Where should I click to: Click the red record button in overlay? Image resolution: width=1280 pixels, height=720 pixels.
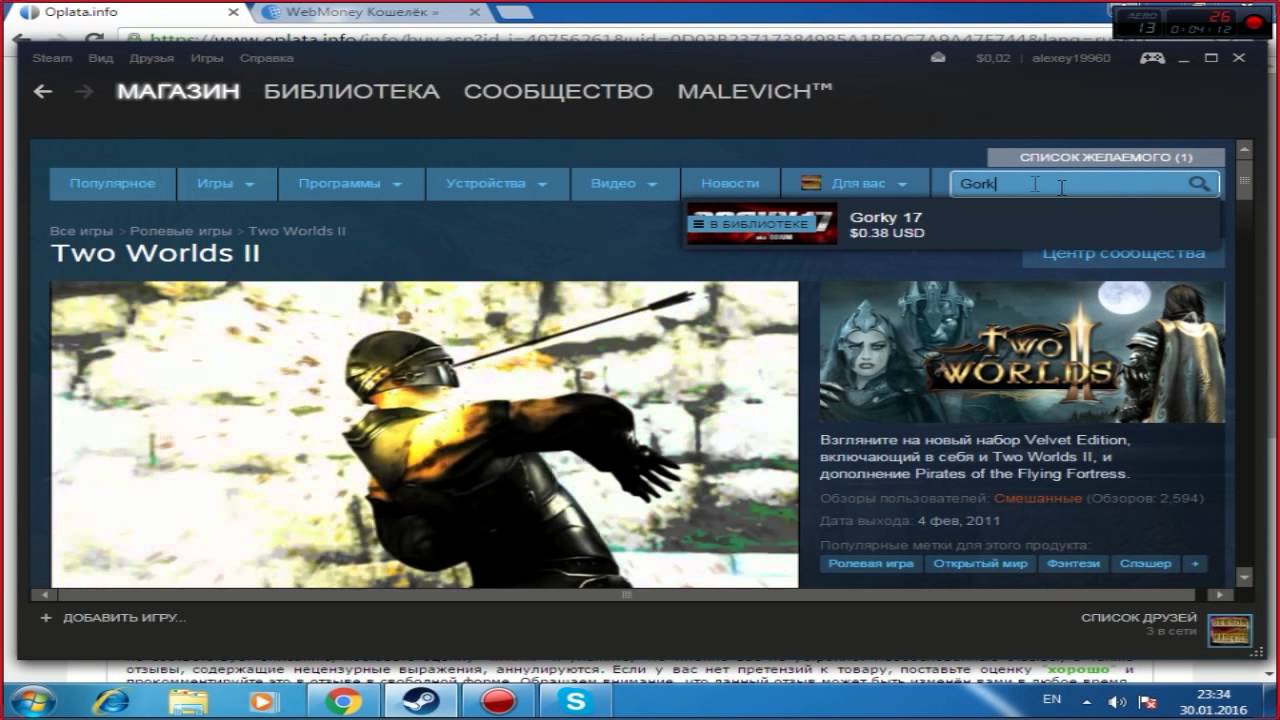(1254, 22)
